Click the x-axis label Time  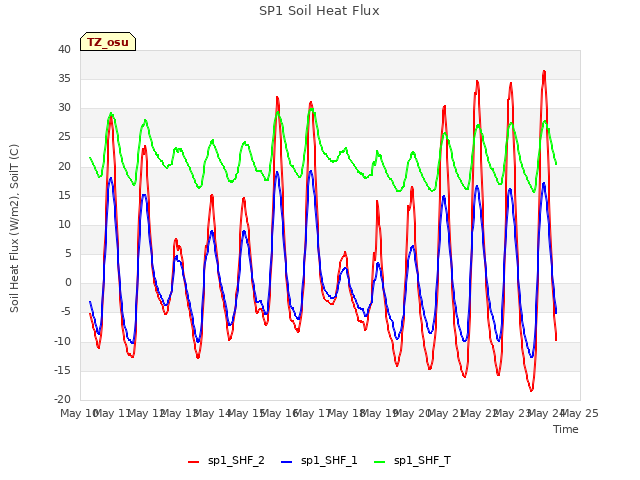point(565,429)
